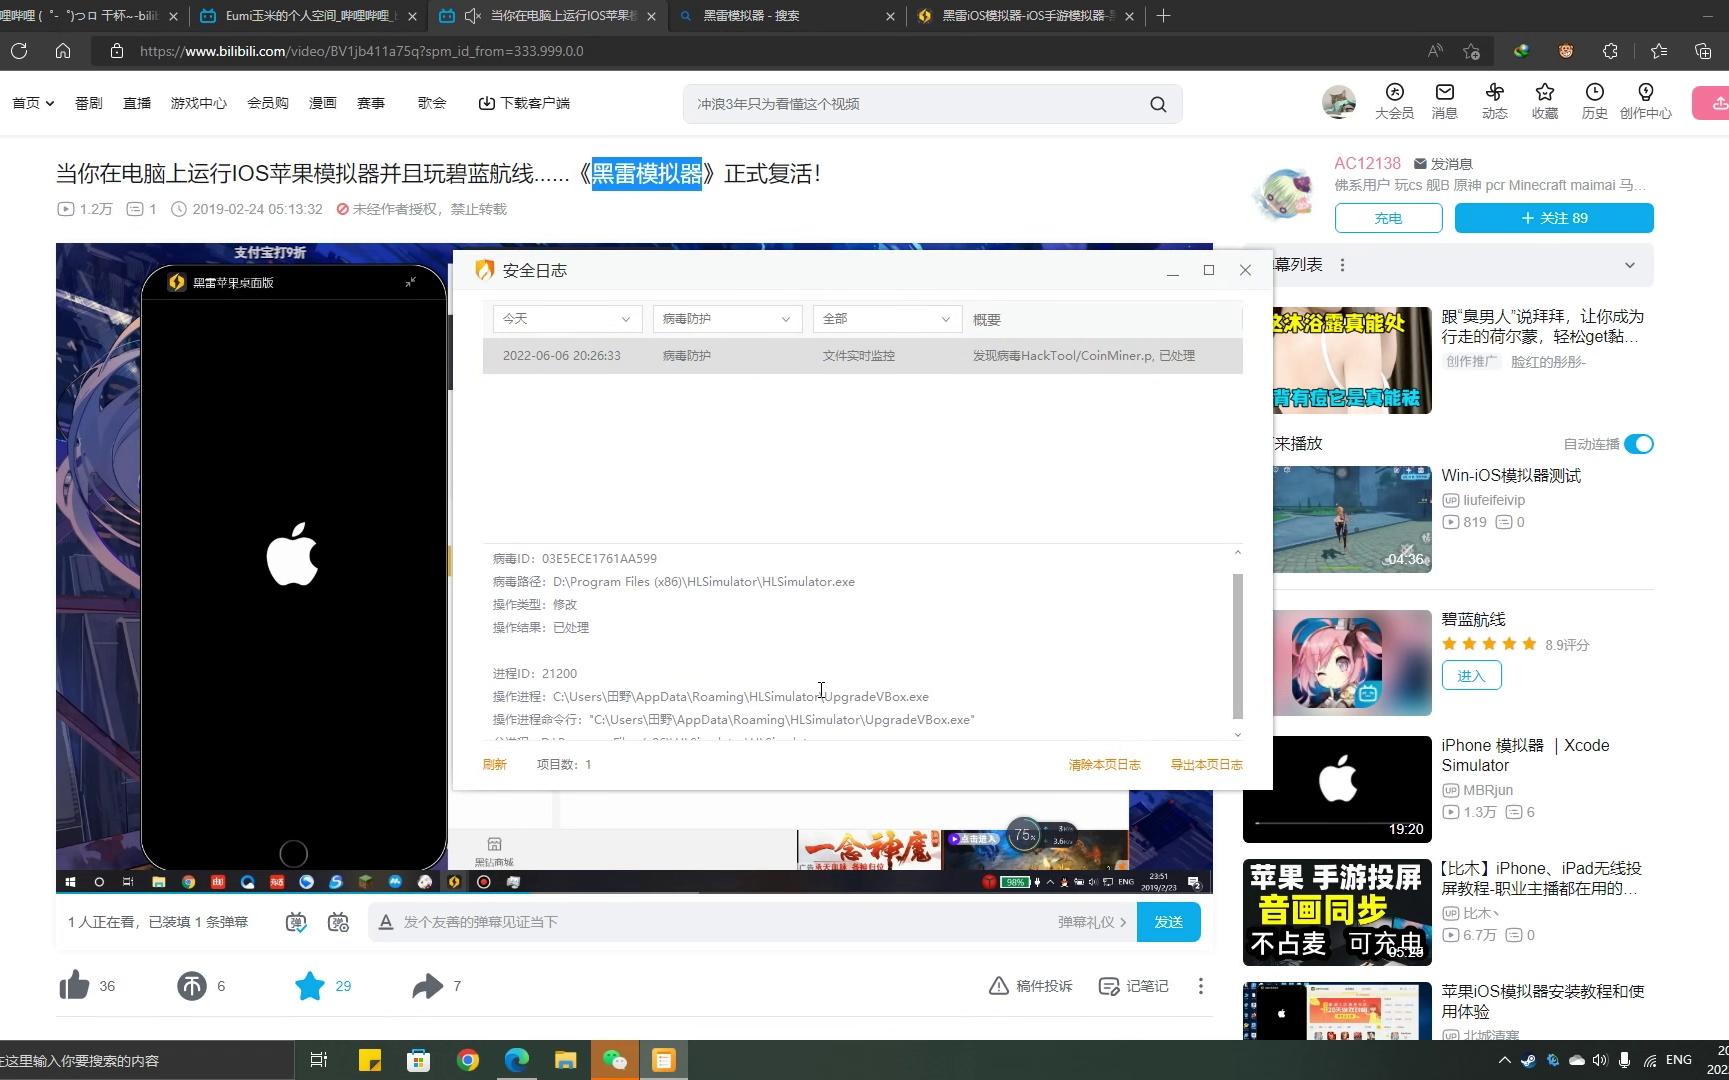Open 弹幕礼仪 arrow link
1729x1080 pixels.
tap(1092, 922)
